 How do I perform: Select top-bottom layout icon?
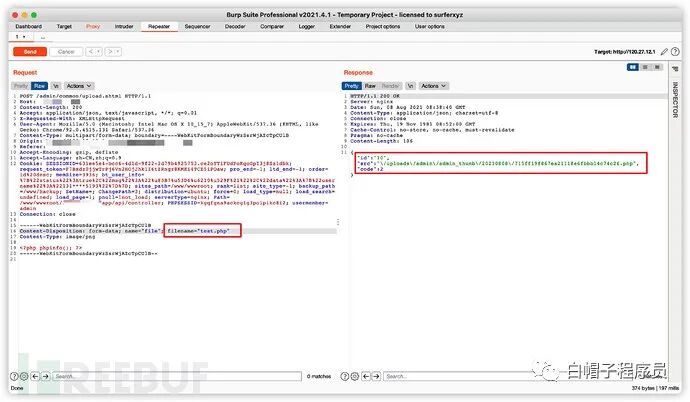[x=645, y=67]
